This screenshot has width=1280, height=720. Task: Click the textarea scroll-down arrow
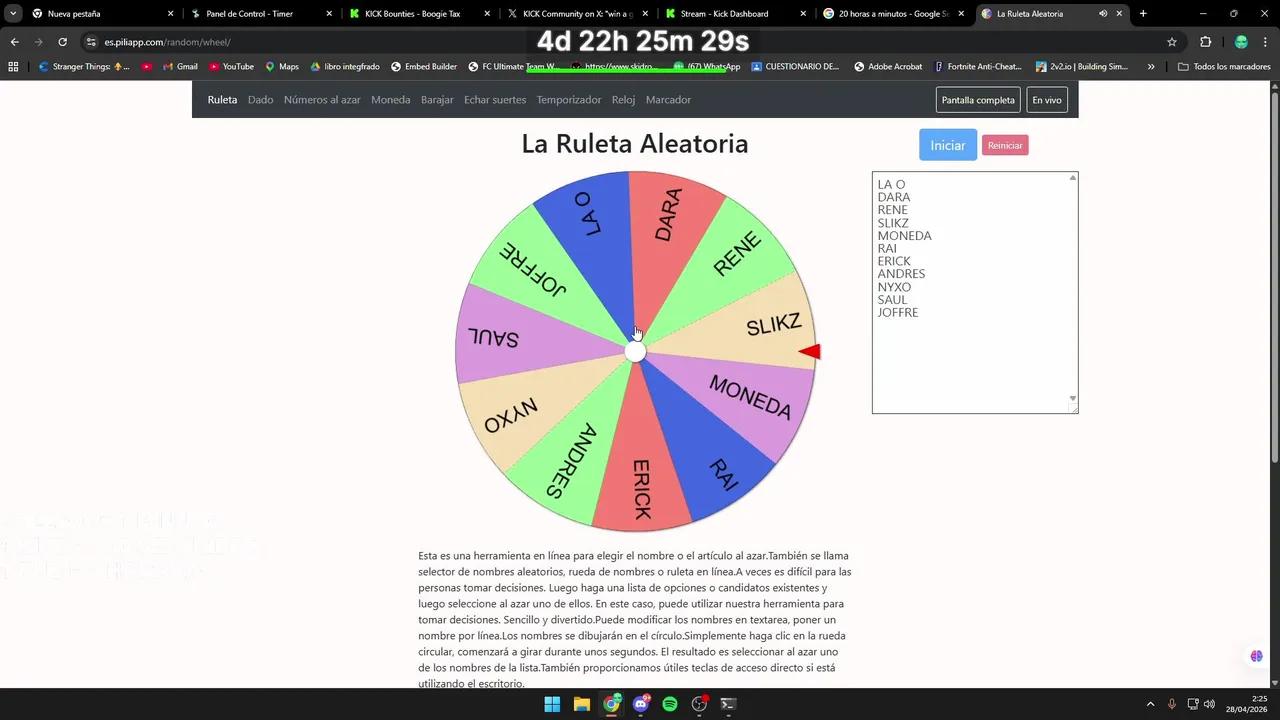pos(1073,399)
